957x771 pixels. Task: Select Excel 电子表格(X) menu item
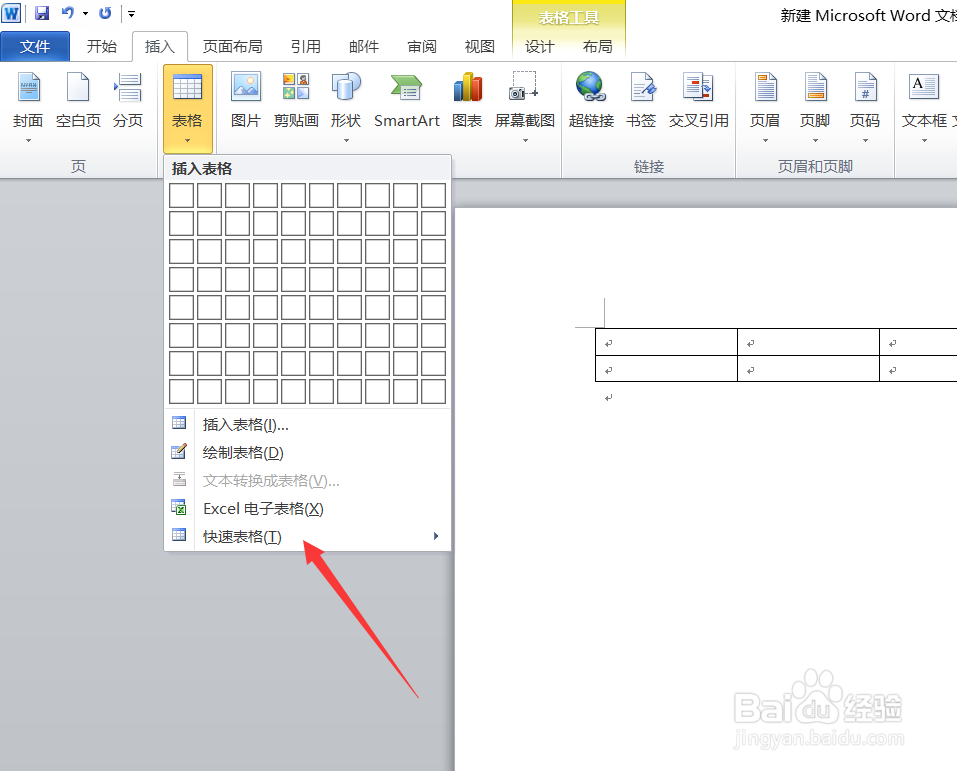click(x=308, y=509)
